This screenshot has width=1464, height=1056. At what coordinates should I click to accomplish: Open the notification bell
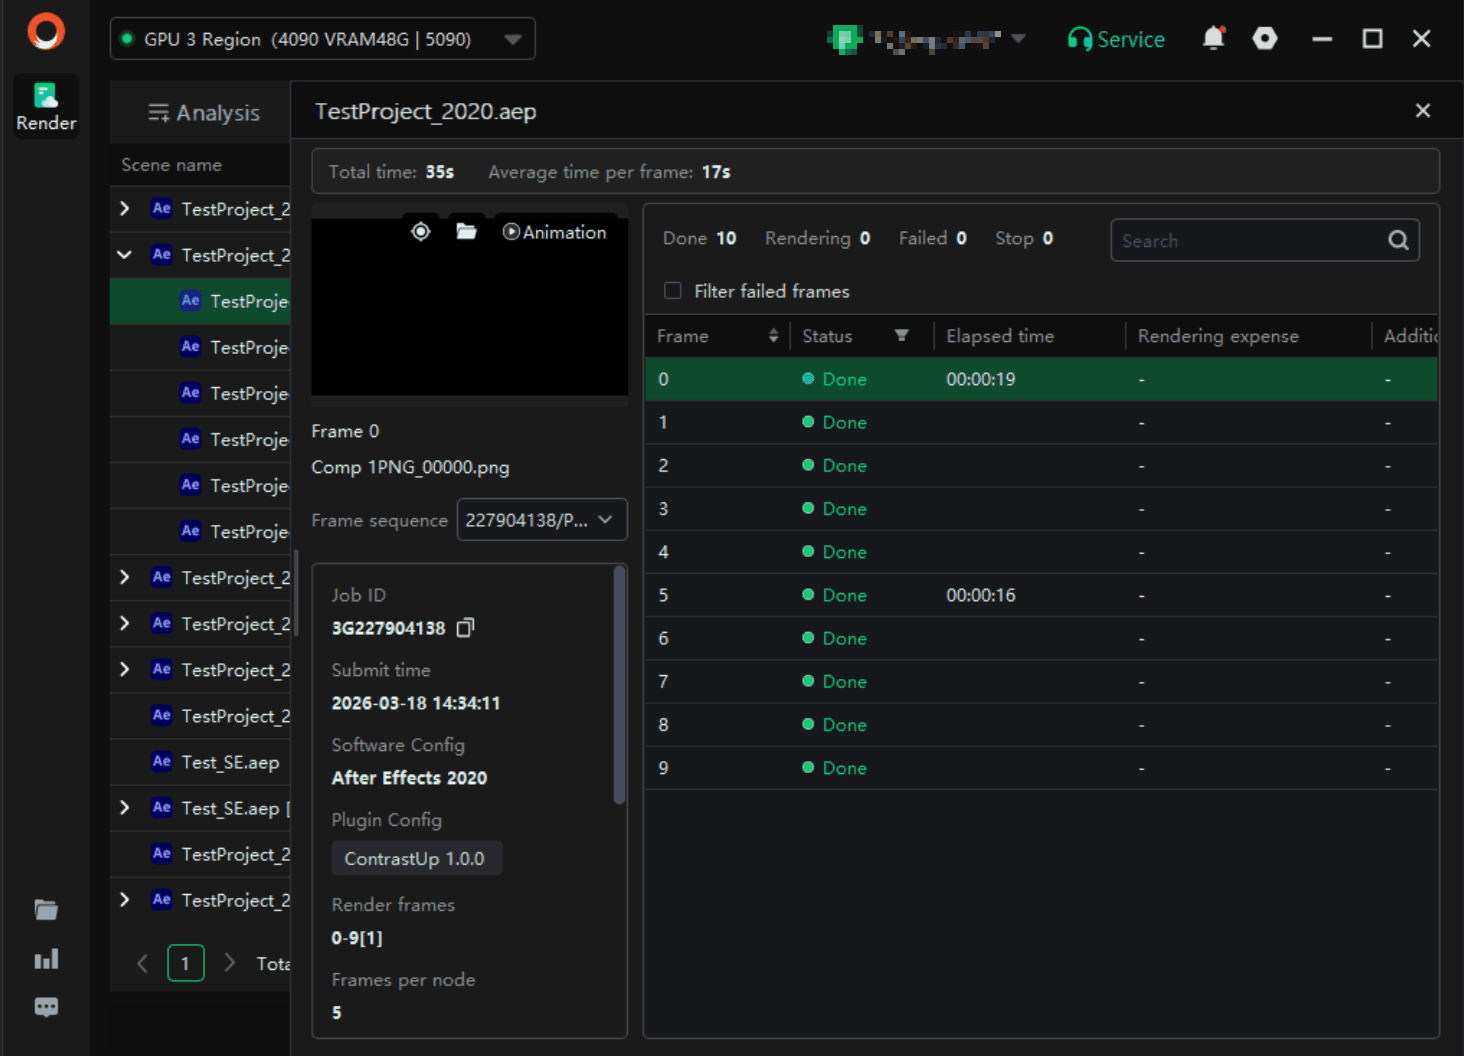1213,39
